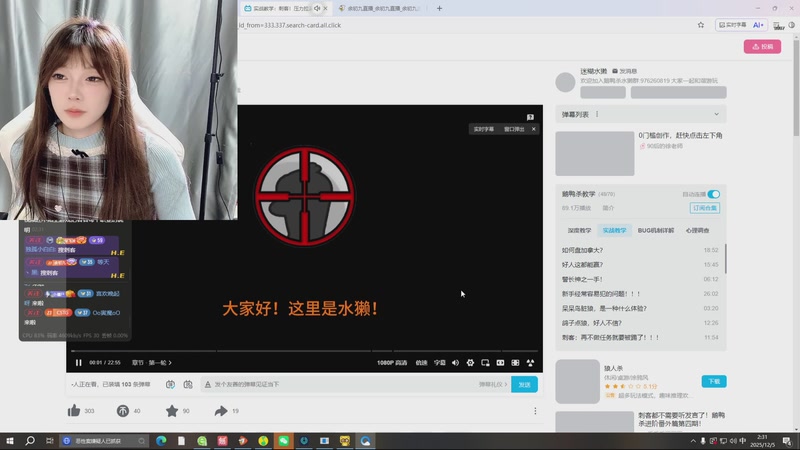Open a new browser tab
This screenshot has height=450, width=800.
click(439, 8)
